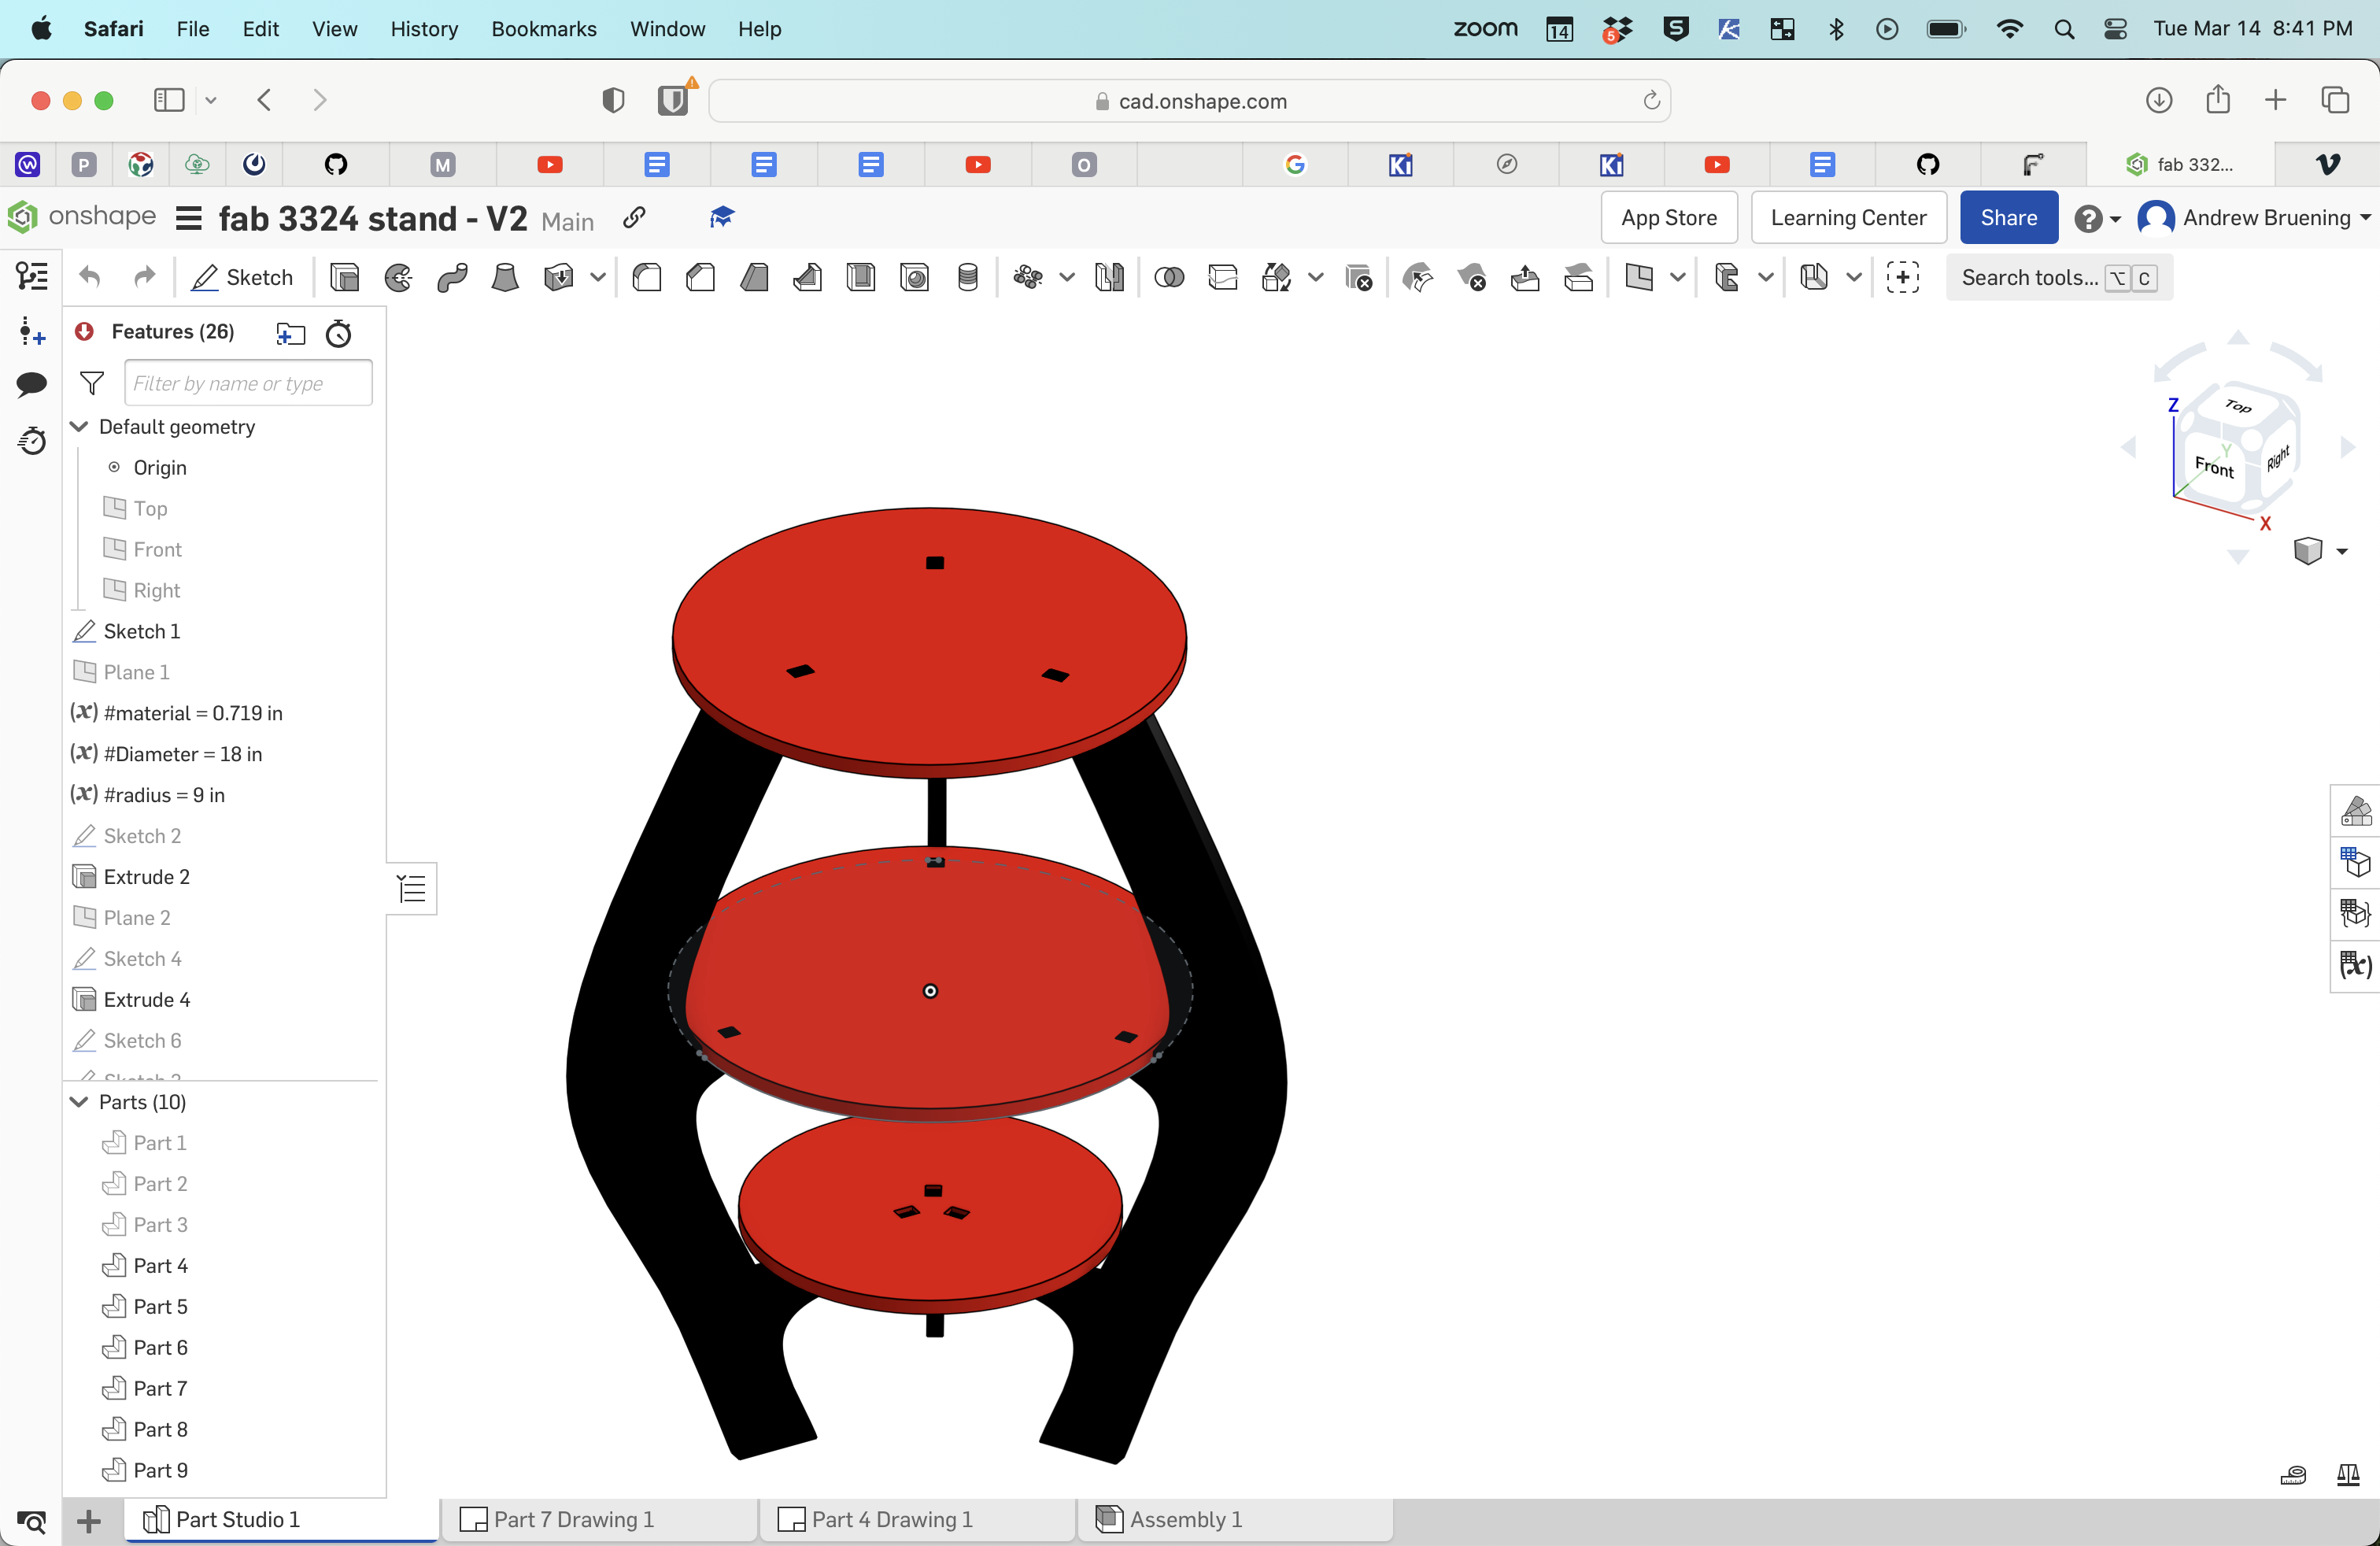This screenshot has width=2380, height=1546.
Task: Select Sketch 1 in the feature list
Action: (142, 631)
